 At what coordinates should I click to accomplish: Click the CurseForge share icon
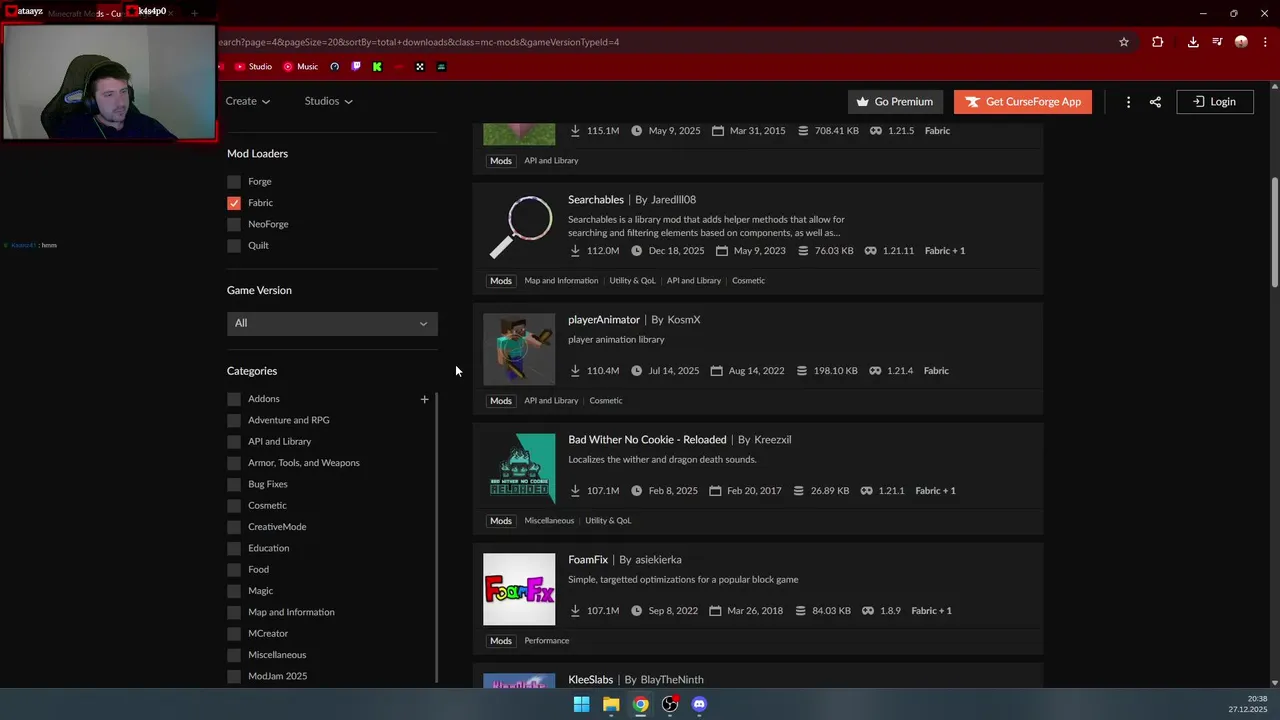[x=1155, y=102]
